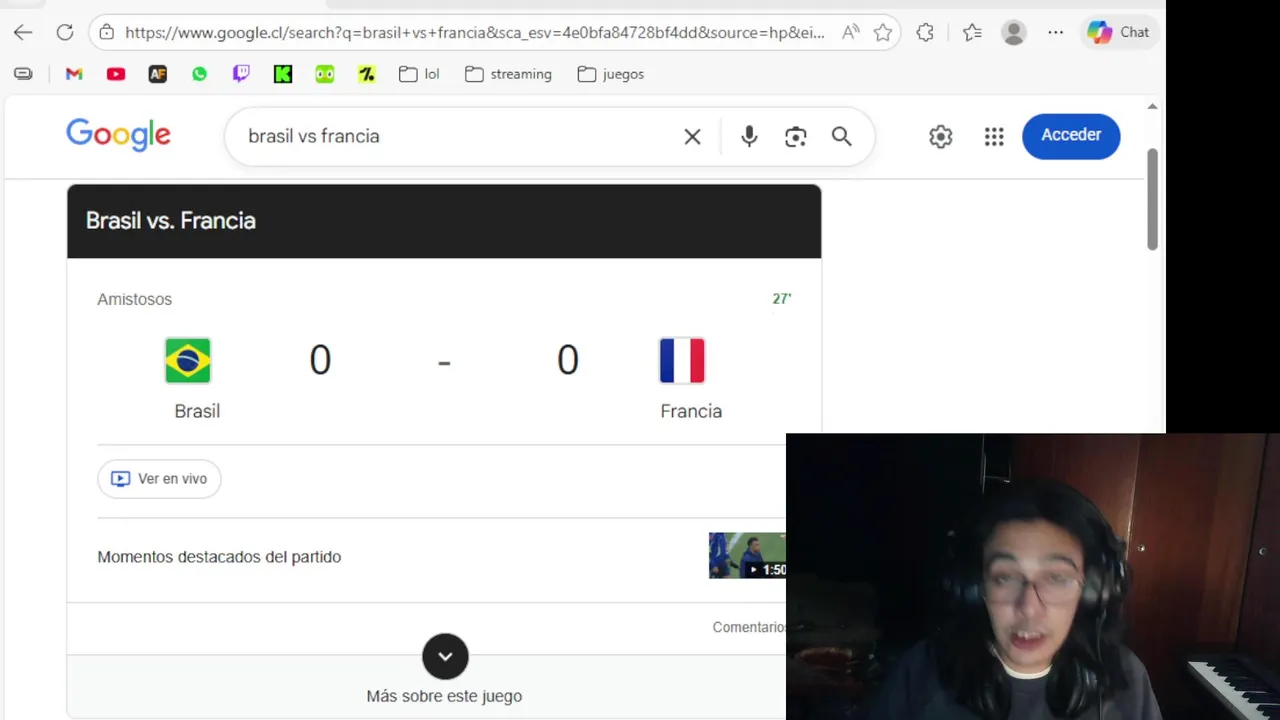Open the read aloud icon in address bar
This screenshot has width=1280, height=720.
(850, 32)
